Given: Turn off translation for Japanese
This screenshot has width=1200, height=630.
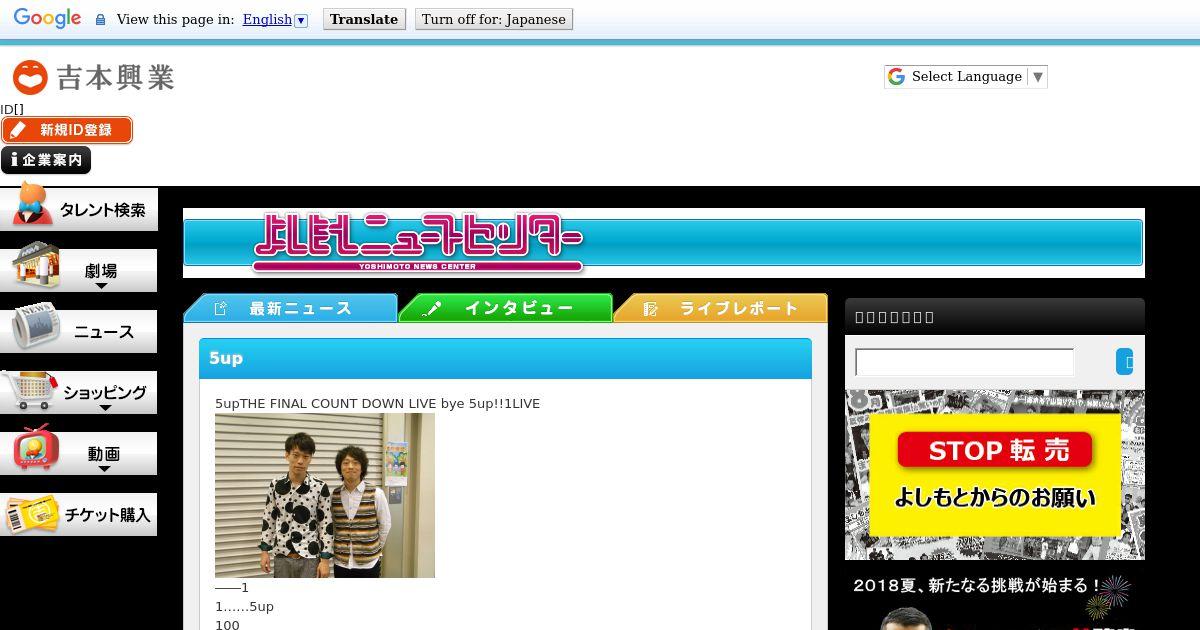Looking at the screenshot, I should (494, 19).
